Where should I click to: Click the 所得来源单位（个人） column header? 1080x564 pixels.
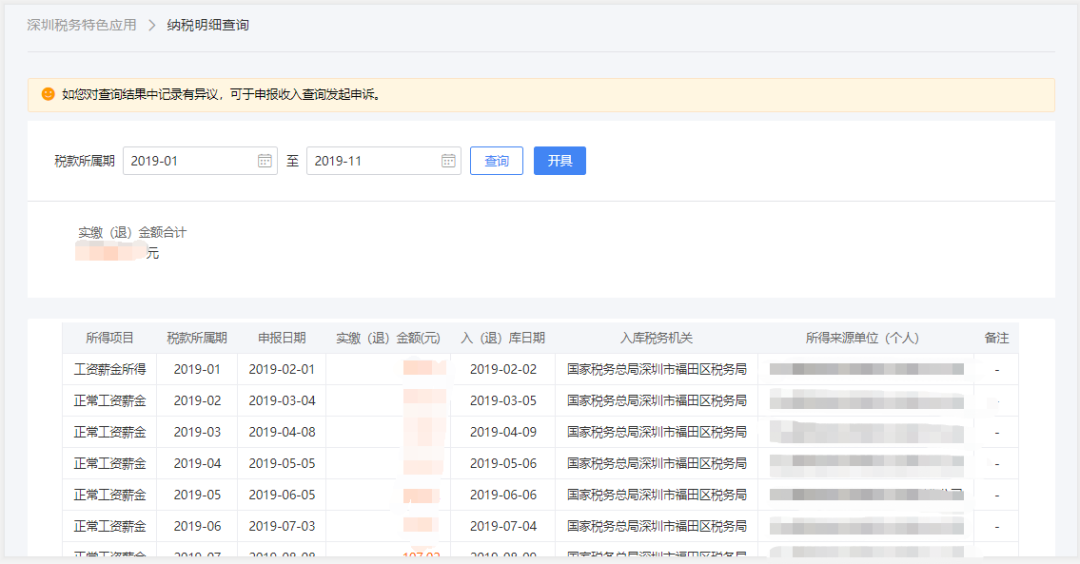click(862, 338)
